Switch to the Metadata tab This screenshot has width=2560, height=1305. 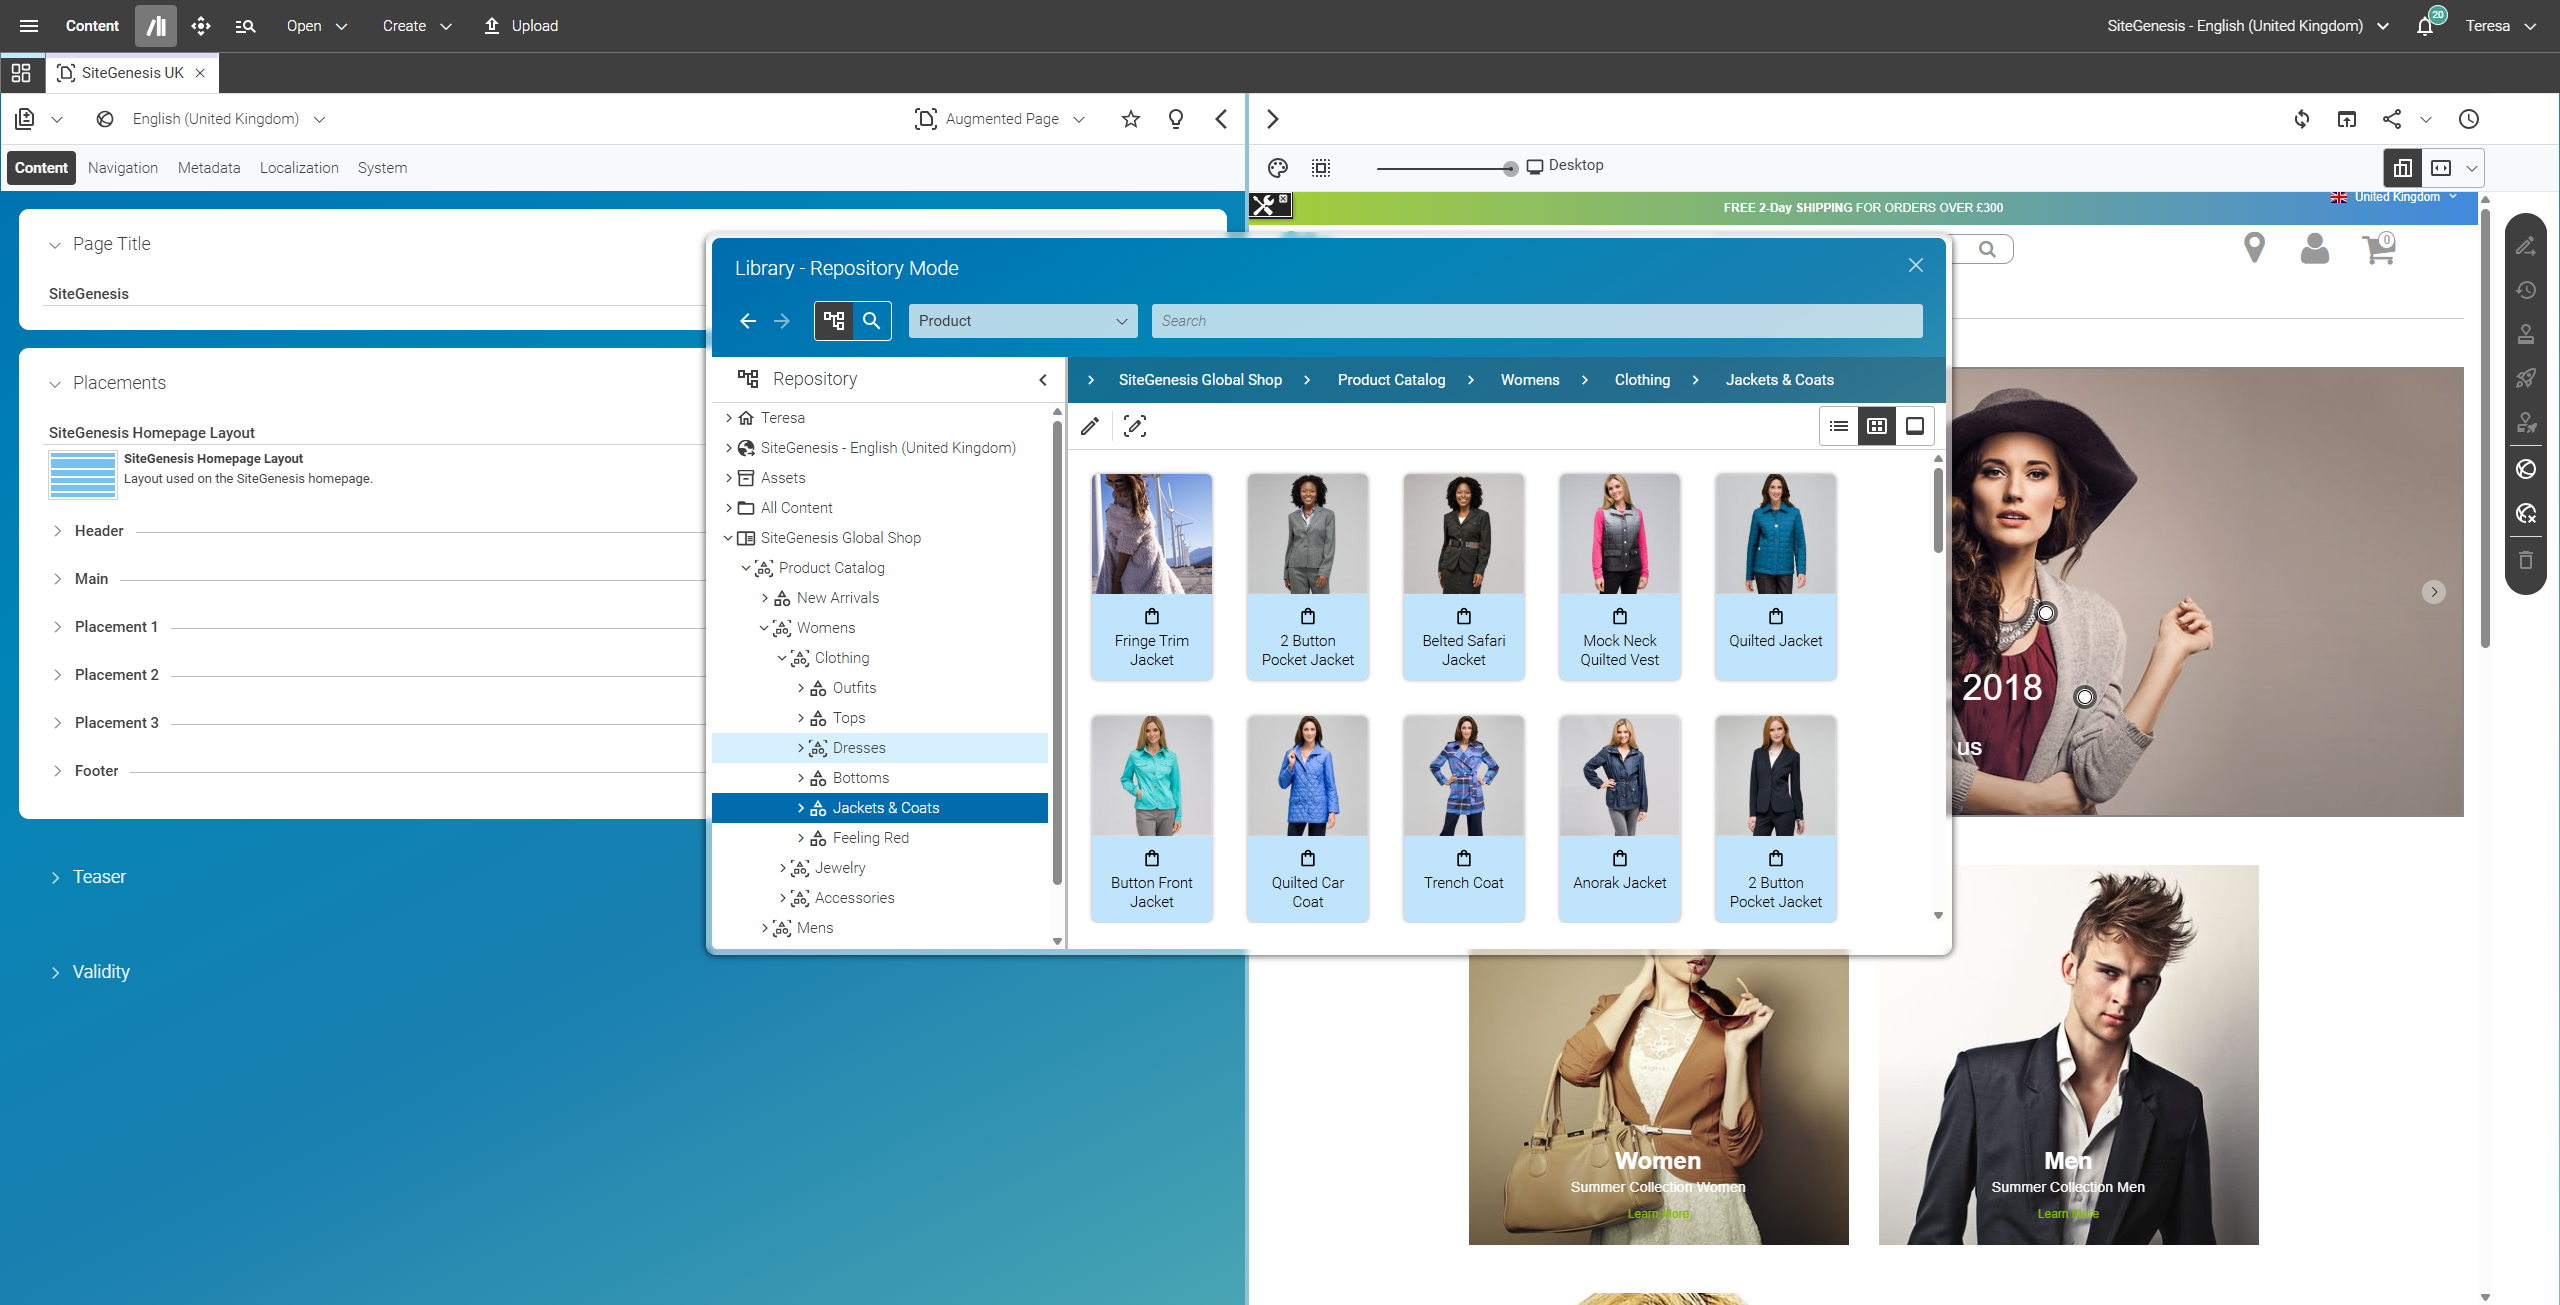pyautogui.click(x=209, y=168)
